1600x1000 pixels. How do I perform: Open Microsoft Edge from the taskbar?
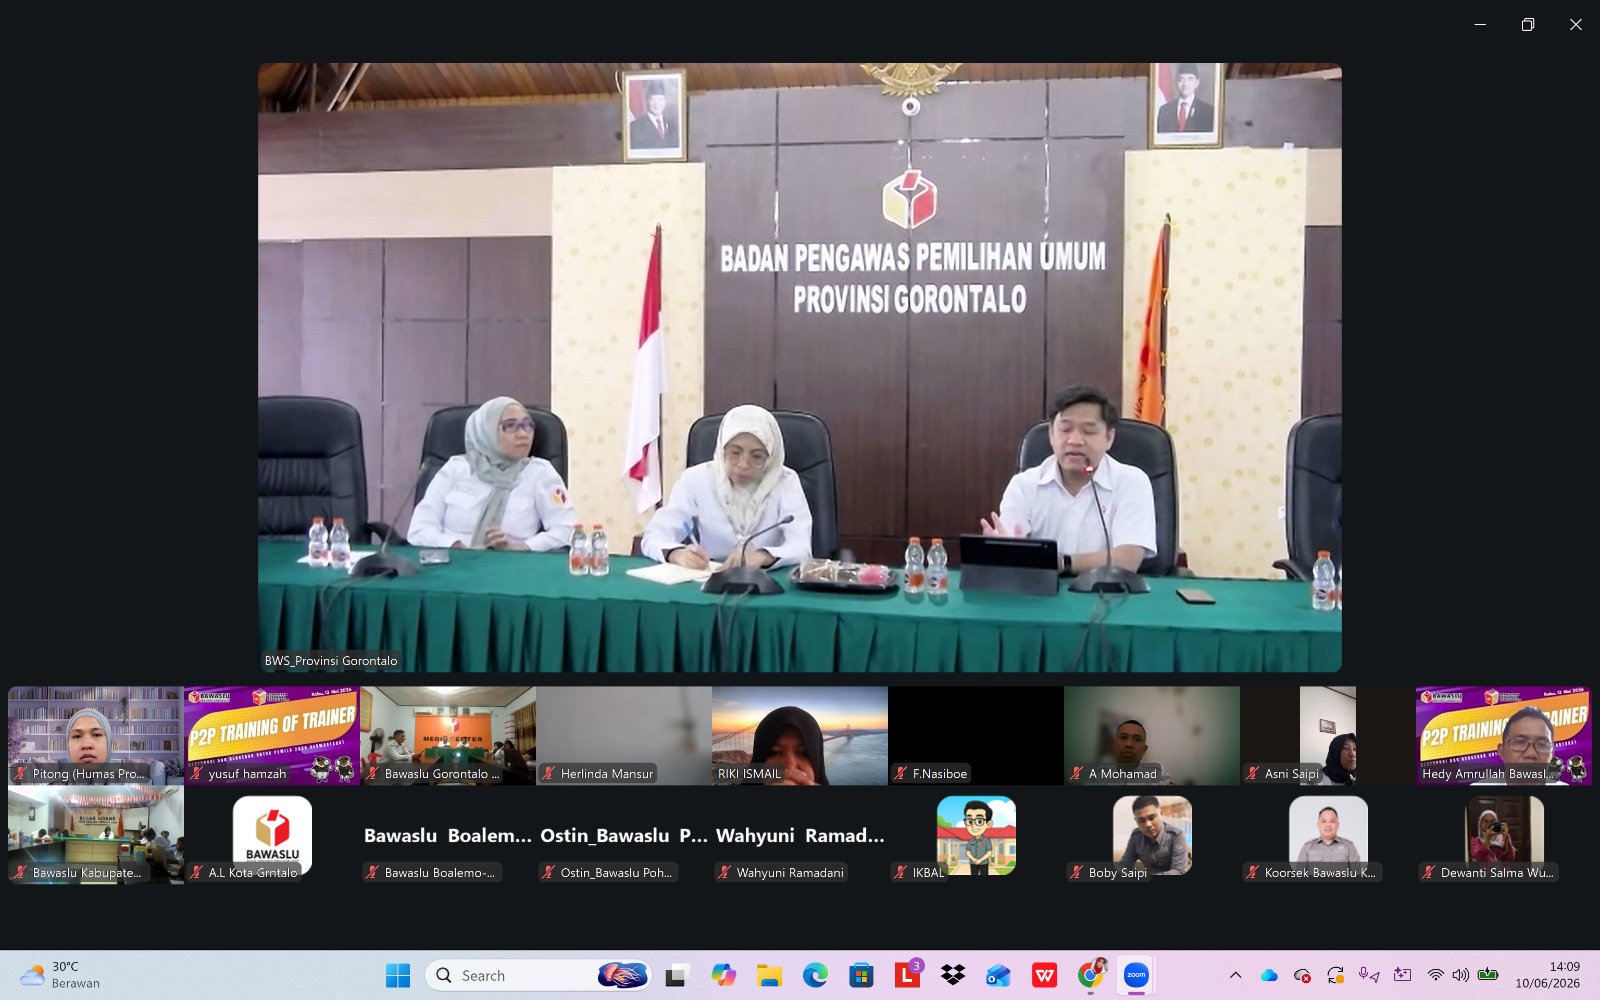click(815, 975)
